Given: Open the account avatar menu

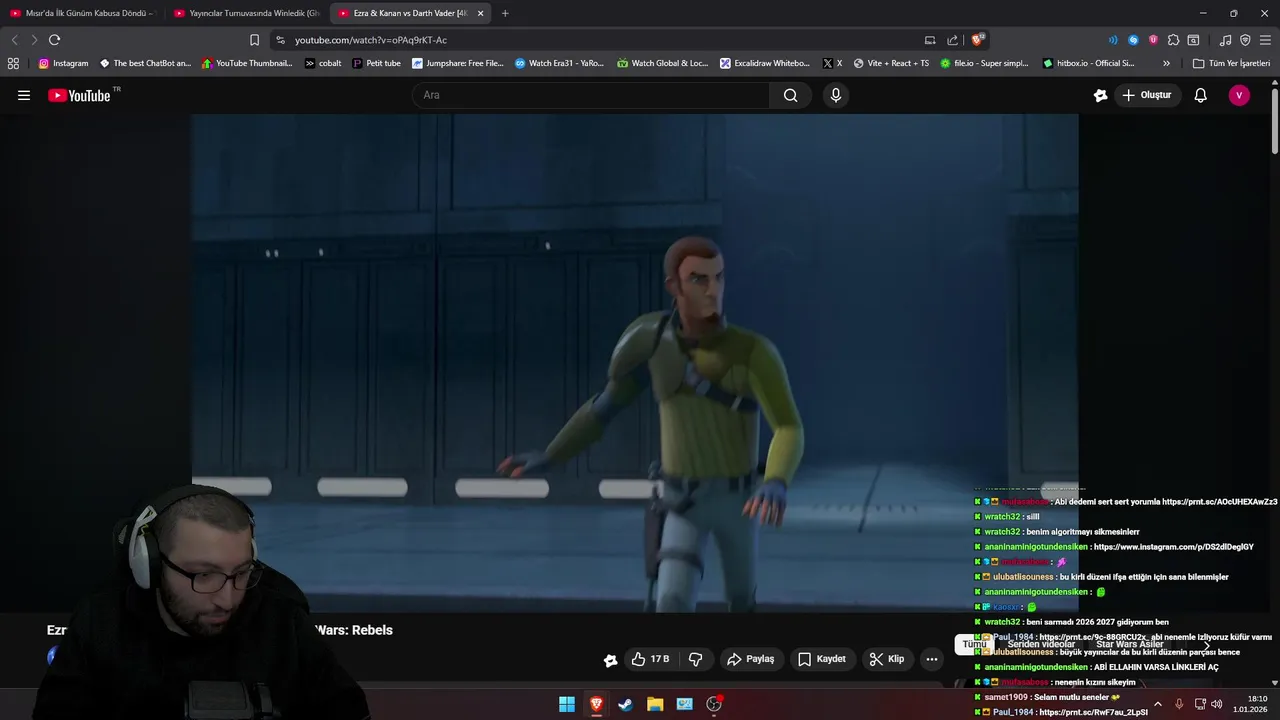Looking at the screenshot, I should 1239,95.
